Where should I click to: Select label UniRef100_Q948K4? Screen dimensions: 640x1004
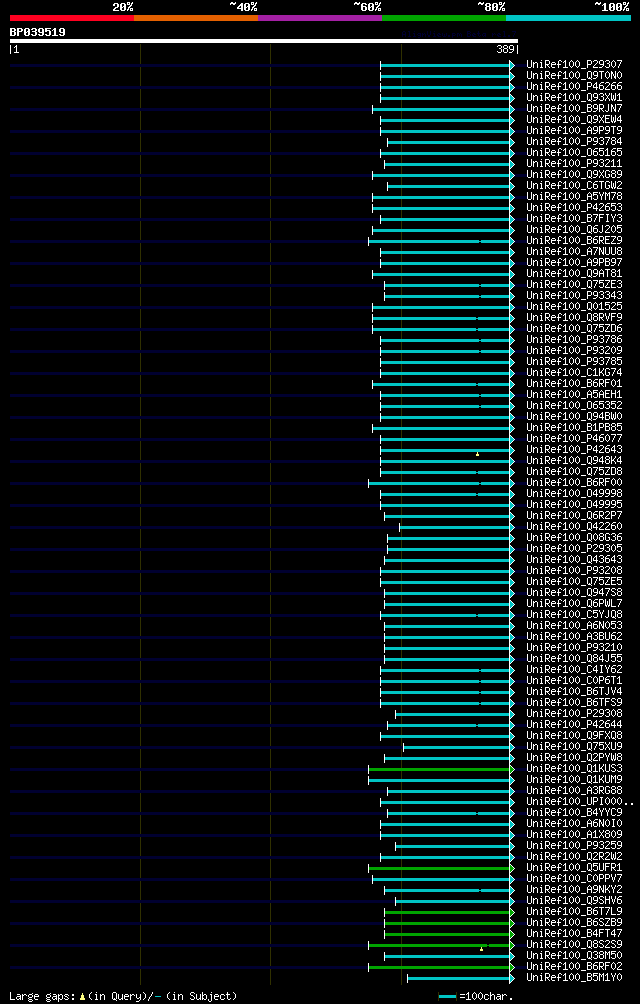coord(574,460)
